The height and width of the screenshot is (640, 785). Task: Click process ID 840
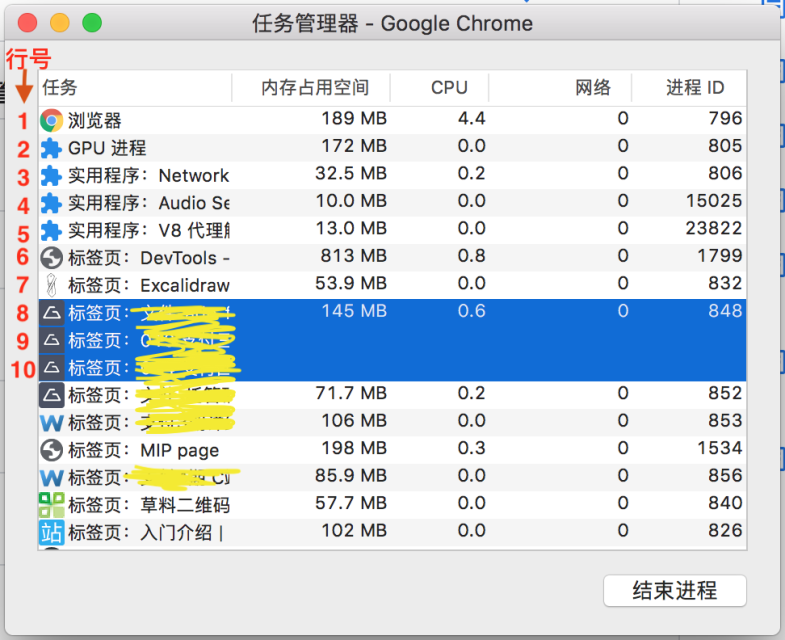click(725, 503)
